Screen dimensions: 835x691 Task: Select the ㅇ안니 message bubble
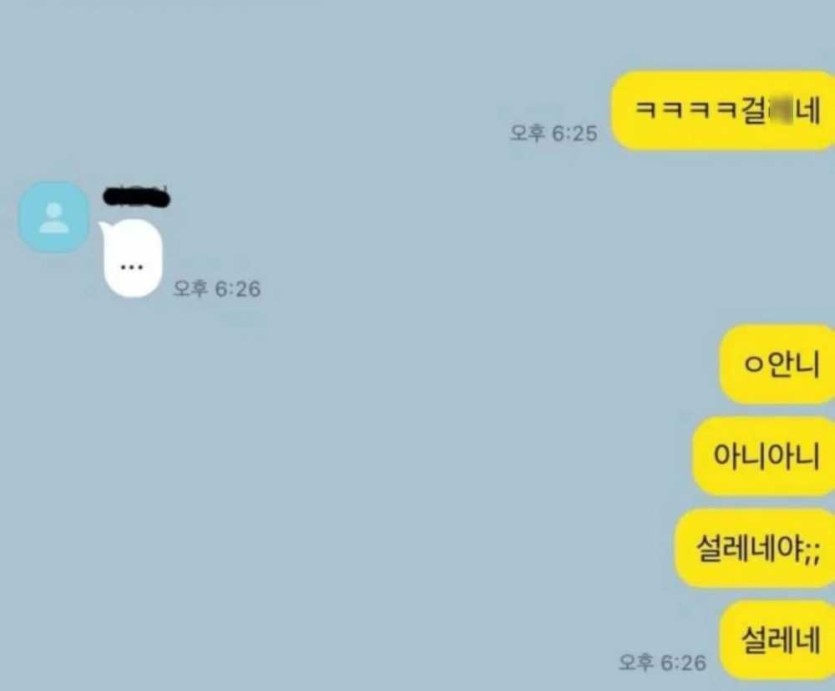pos(777,364)
